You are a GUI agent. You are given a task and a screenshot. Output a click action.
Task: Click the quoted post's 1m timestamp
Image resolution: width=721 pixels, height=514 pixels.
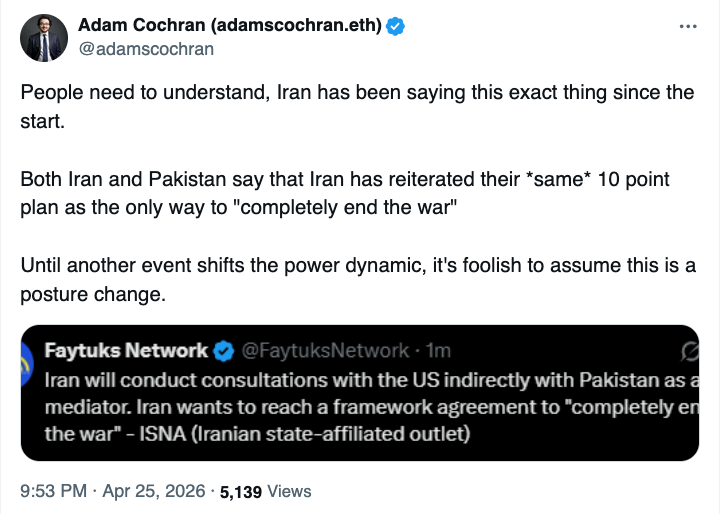(x=438, y=351)
